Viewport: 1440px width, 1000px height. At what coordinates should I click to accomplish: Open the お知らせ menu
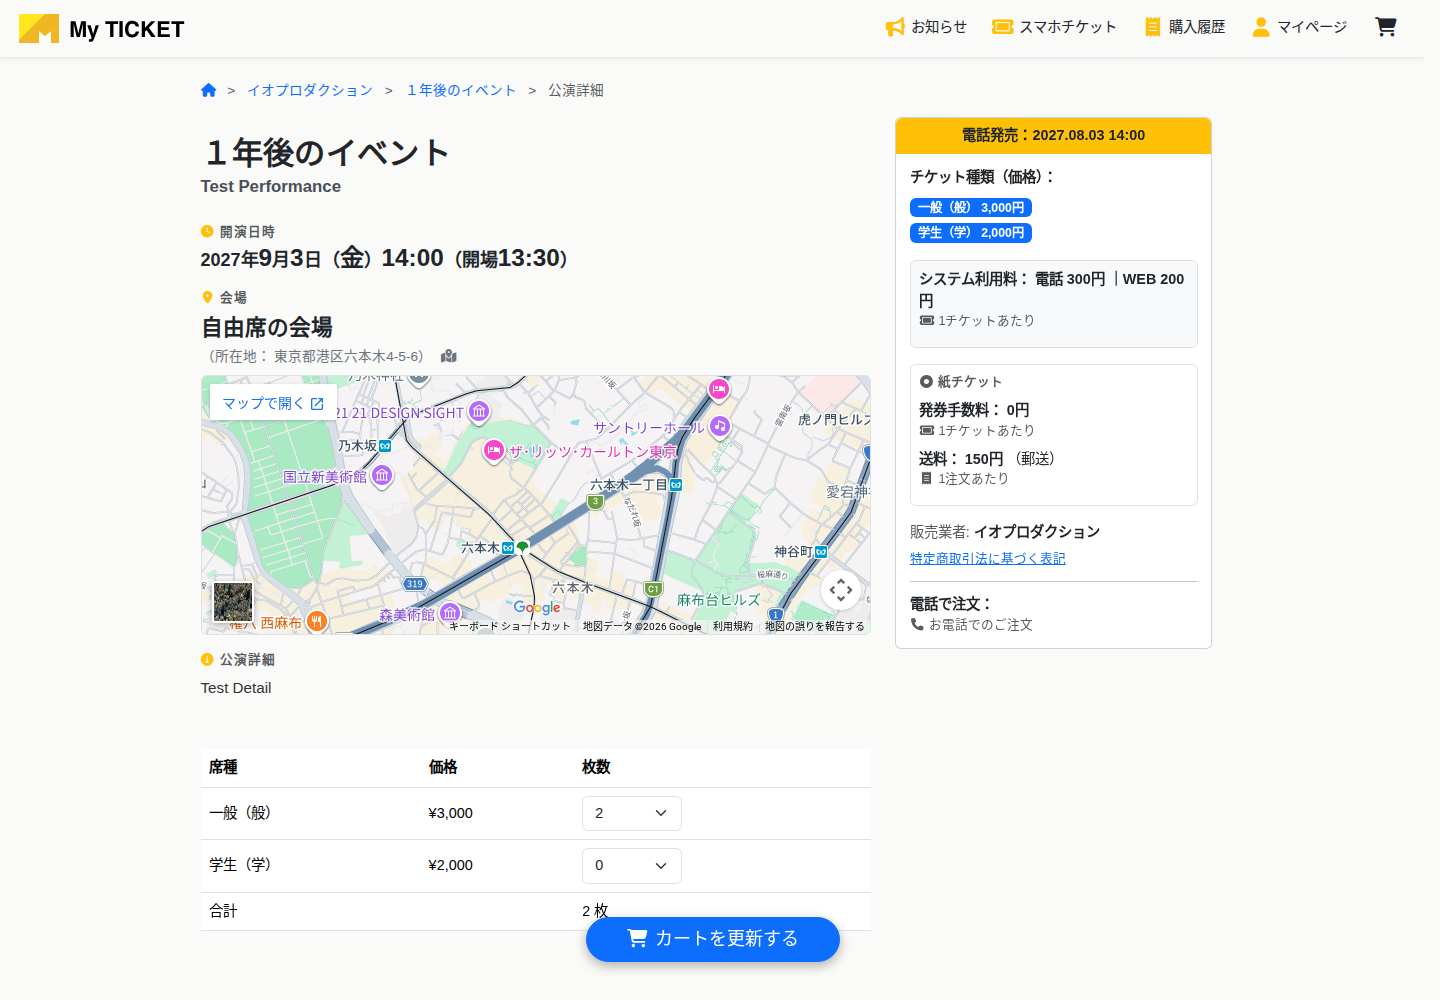click(x=926, y=27)
